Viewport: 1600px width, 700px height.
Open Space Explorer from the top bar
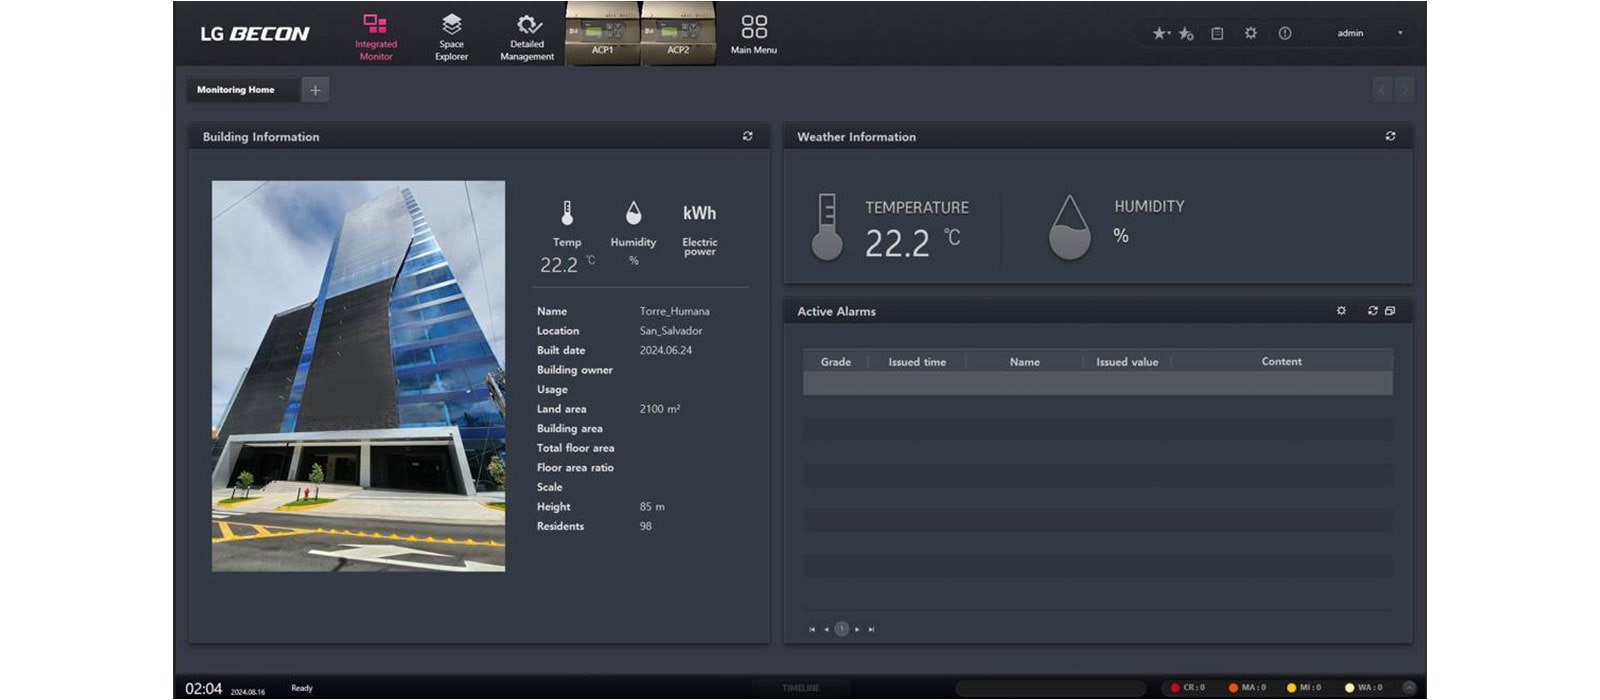point(451,36)
